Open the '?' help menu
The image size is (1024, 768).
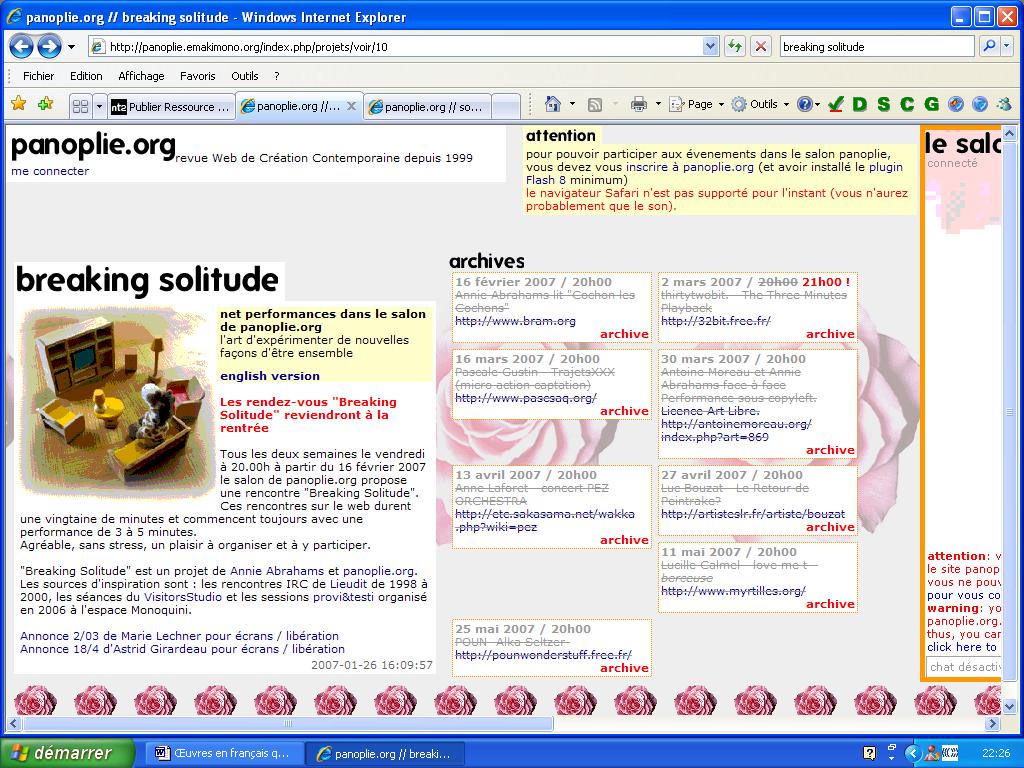pos(277,76)
